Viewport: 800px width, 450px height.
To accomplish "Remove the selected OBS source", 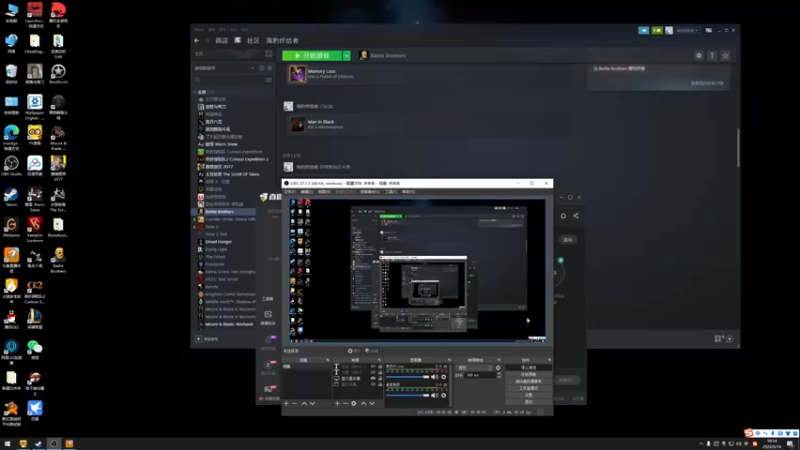I will pyautogui.click(x=345, y=403).
